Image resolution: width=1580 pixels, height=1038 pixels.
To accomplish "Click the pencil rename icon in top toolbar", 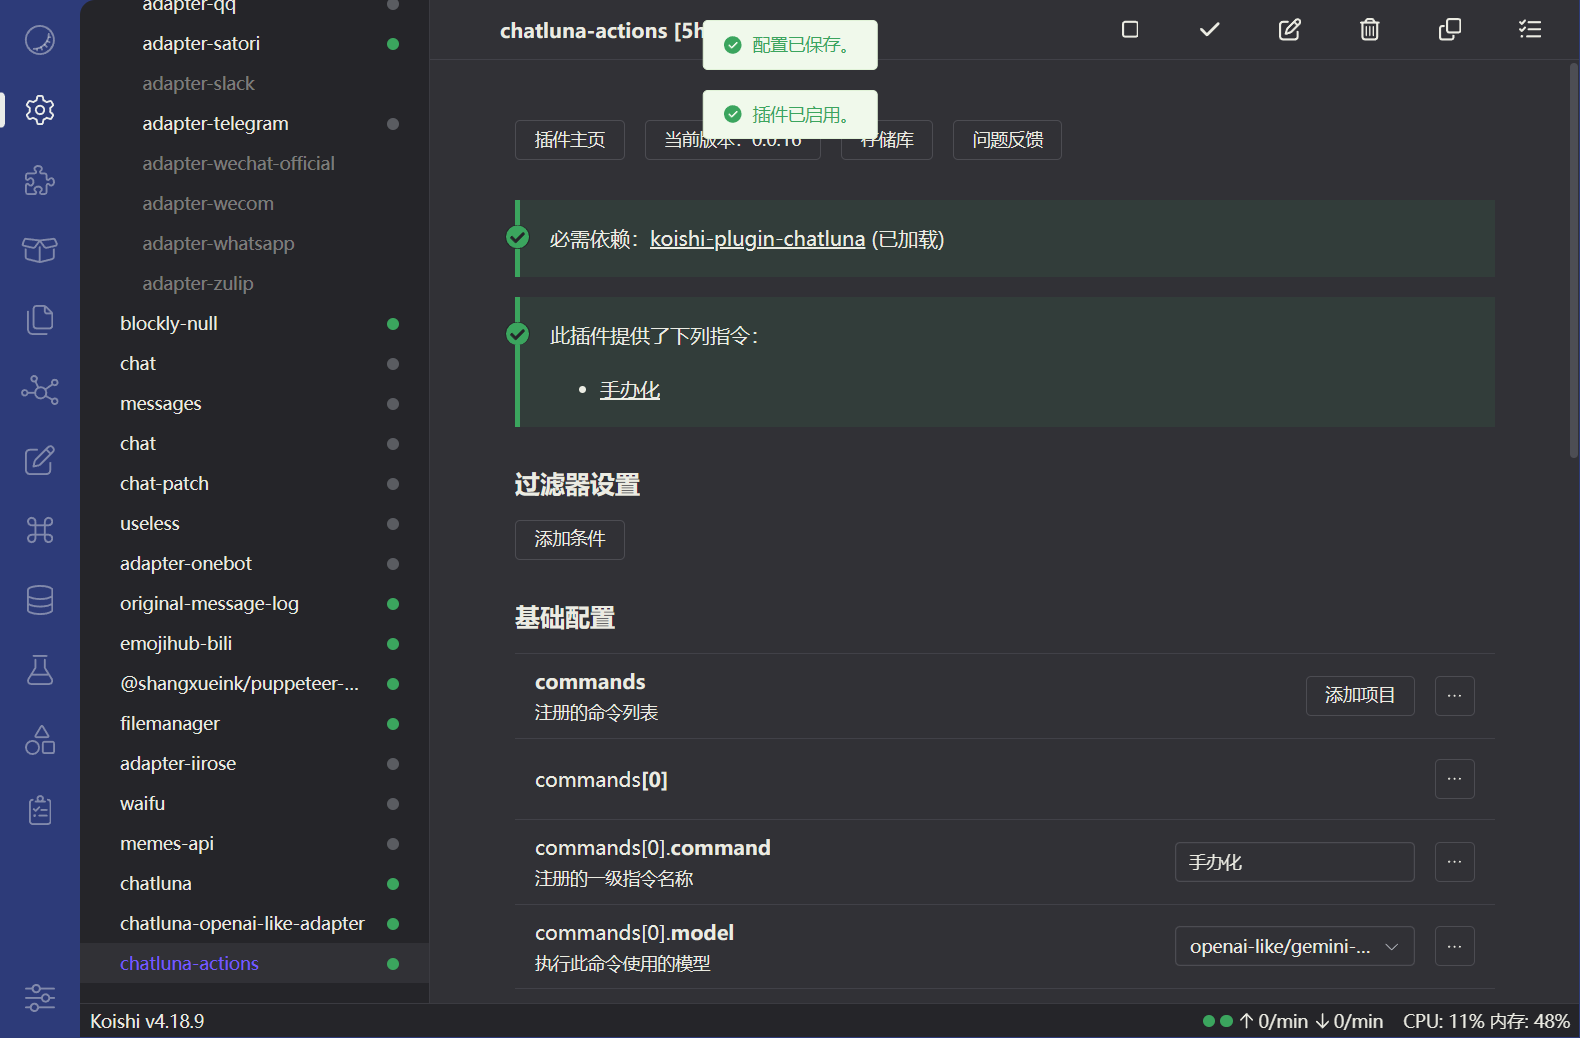I will pos(1290,30).
